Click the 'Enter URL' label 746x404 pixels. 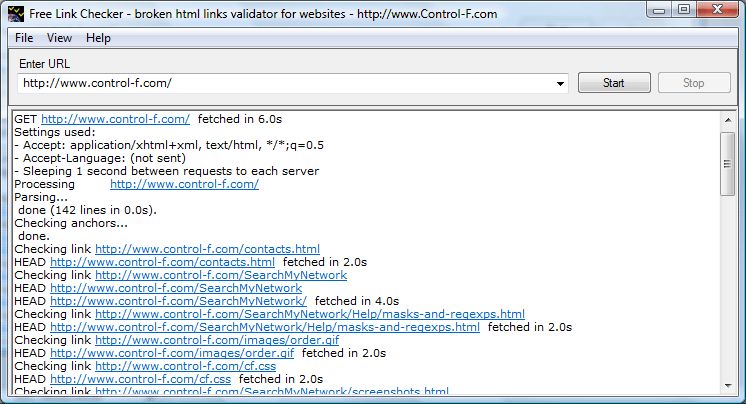[44, 64]
